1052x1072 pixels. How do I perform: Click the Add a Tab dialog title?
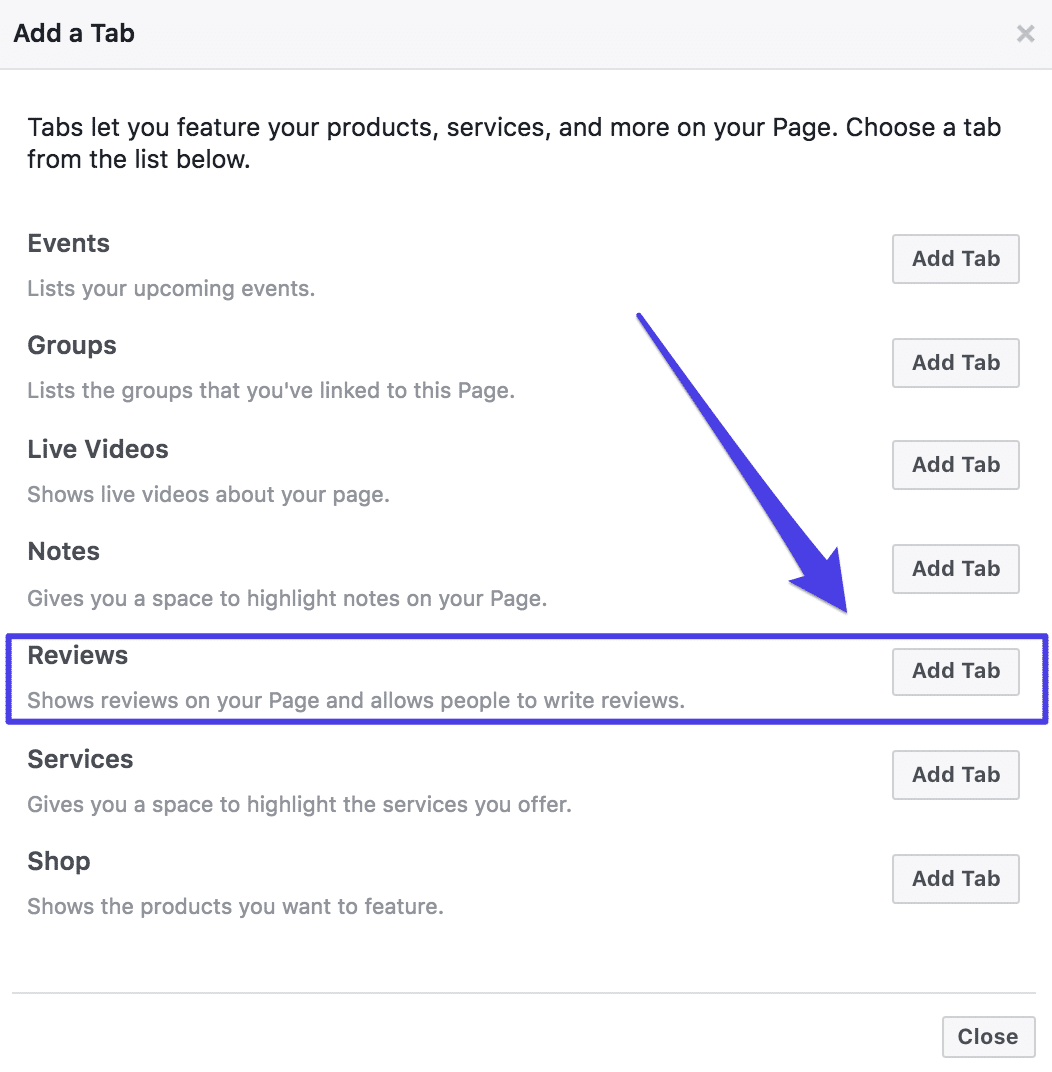coord(74,33)
